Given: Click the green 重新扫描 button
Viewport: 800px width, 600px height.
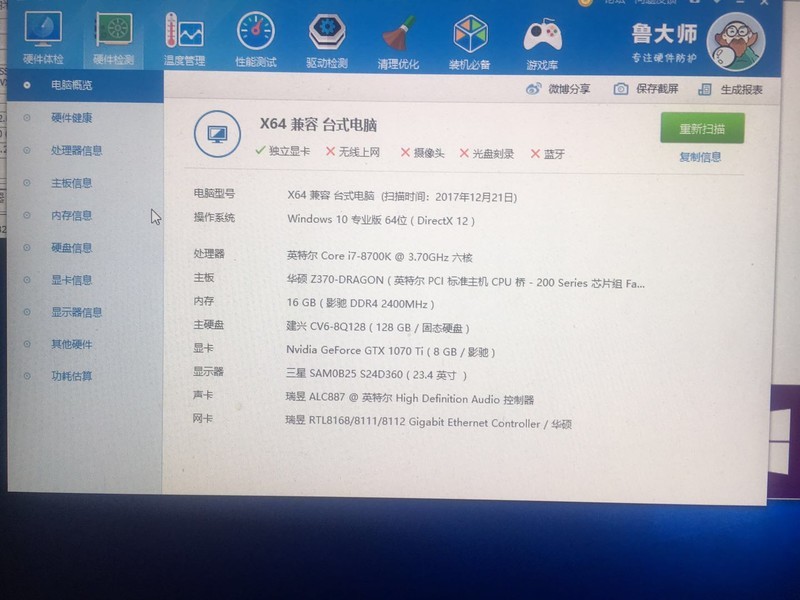Looking at the screenshot, I should click(702, 129).
